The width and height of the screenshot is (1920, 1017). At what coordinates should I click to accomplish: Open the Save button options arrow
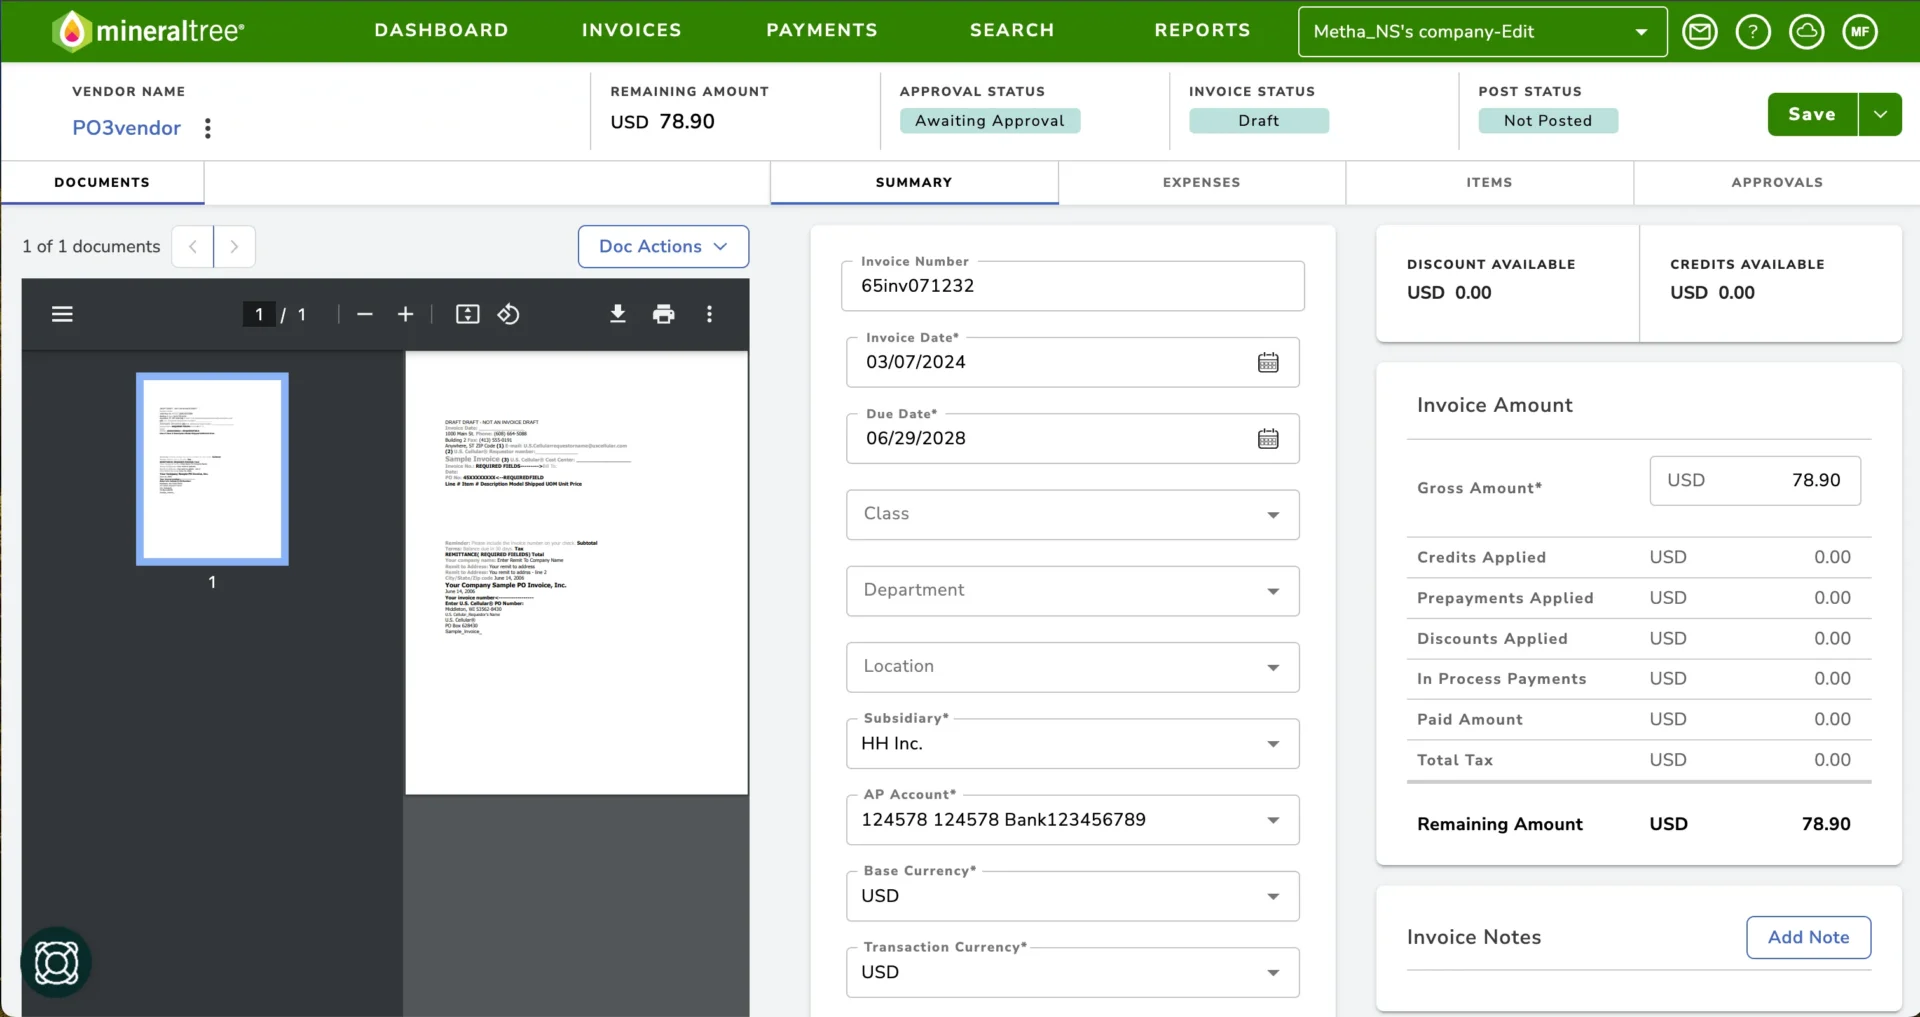point(1880,115)
